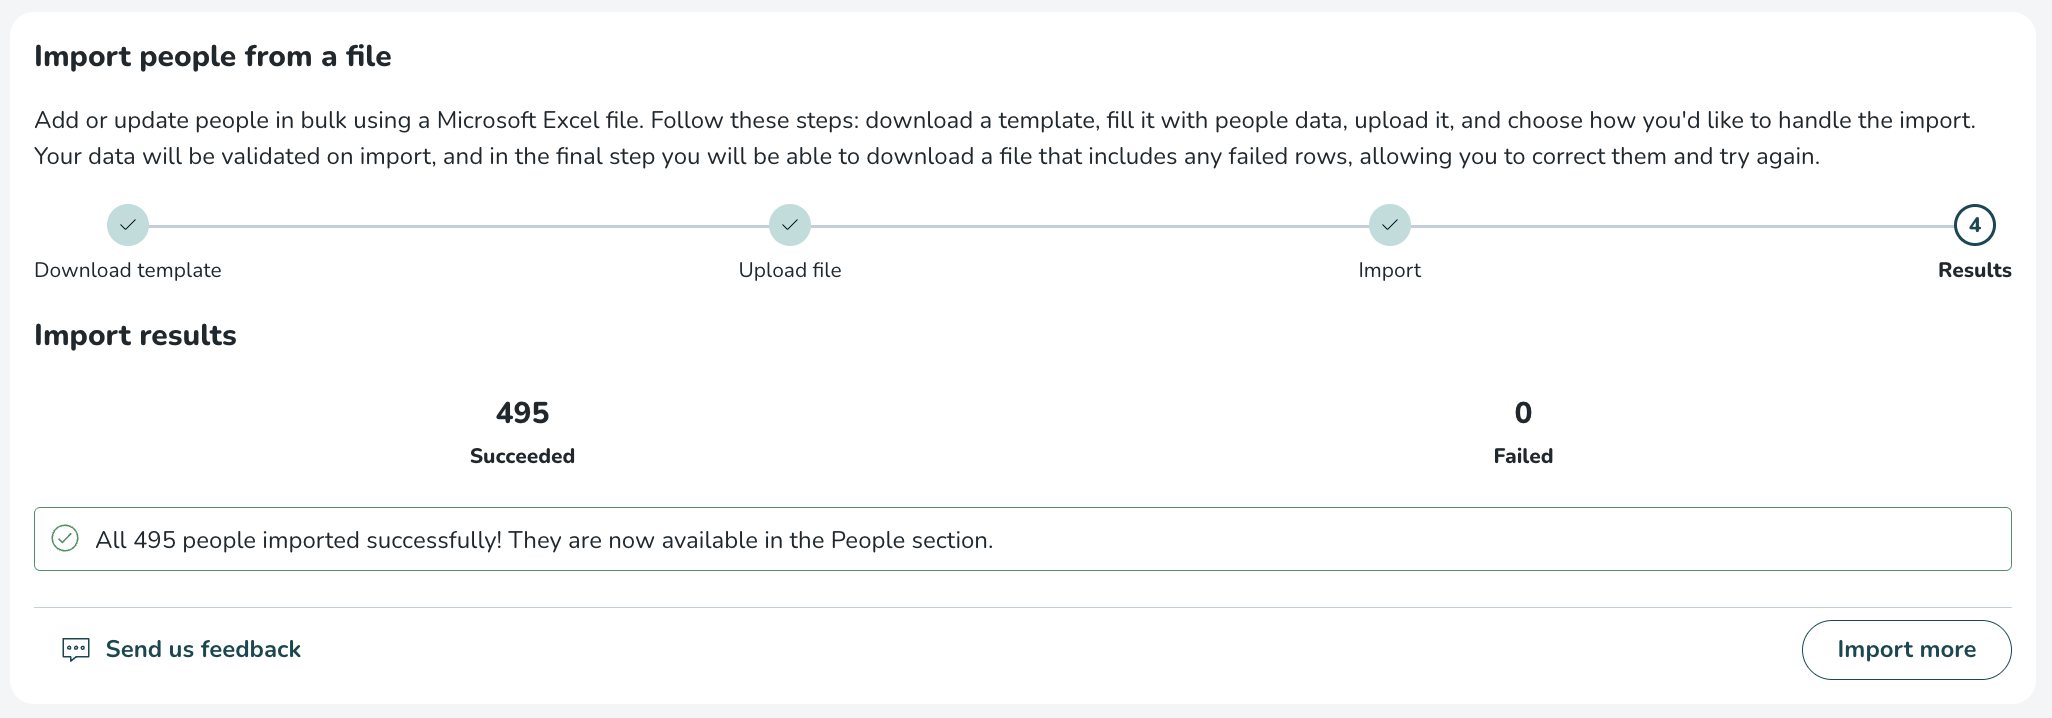Click the feedback speech bubble icon
The height and width of the screenshot is (718, 2052).
(76, 650)
